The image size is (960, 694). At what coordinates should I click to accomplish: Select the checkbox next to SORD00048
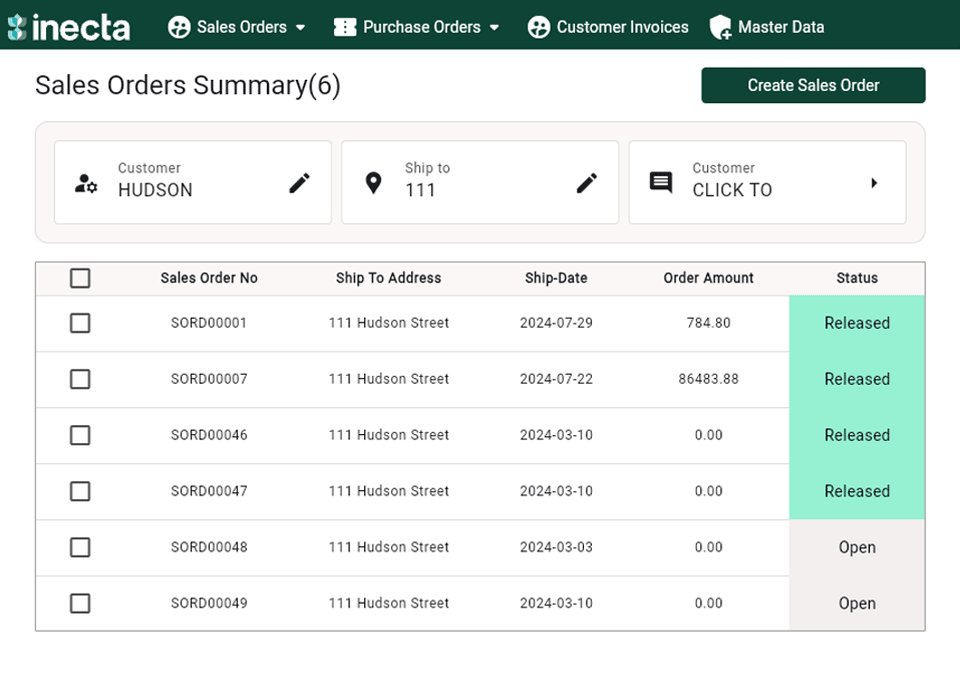click(80, 547)
